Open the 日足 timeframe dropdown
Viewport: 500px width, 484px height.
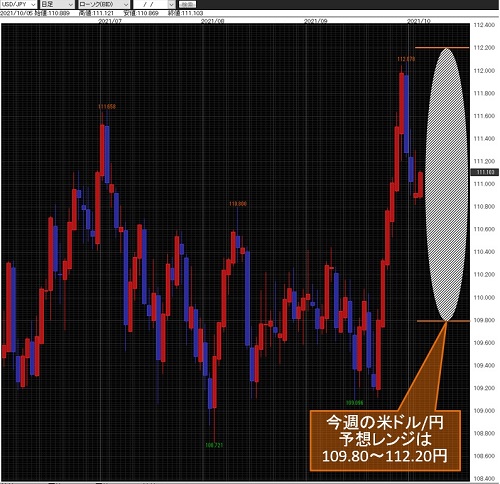(x=57, y=4)
